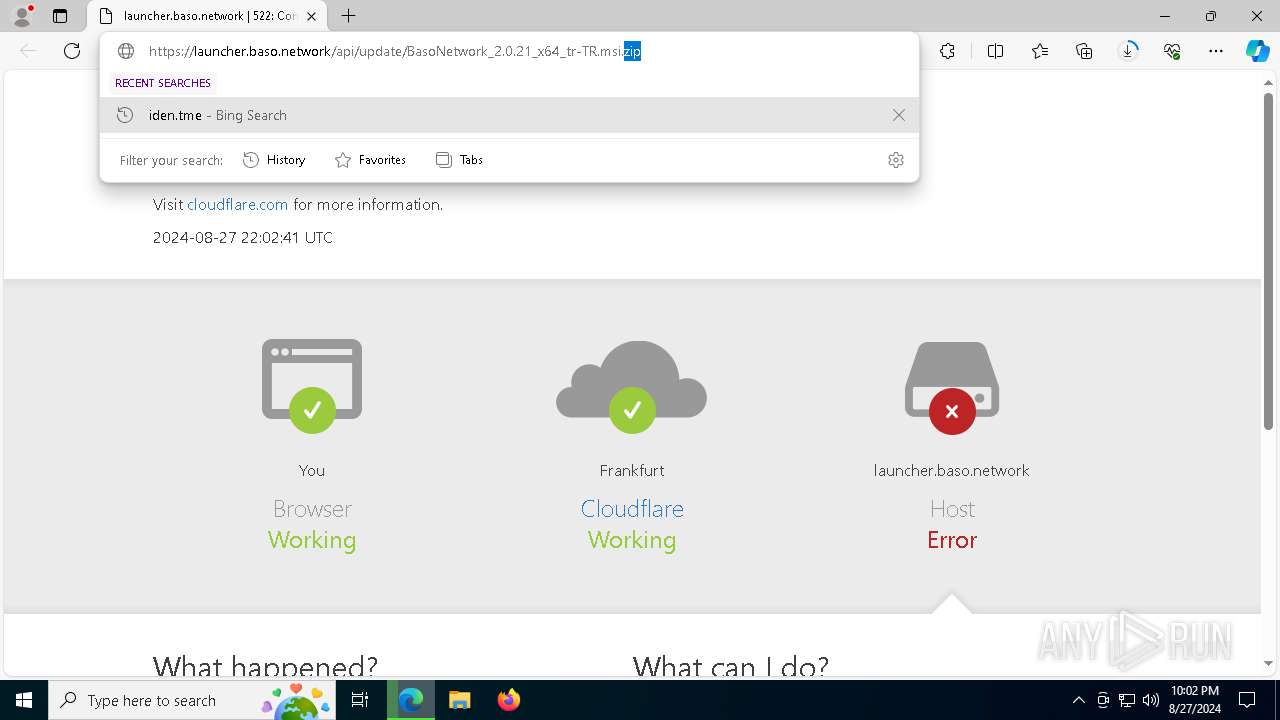Open the network tray icon
This screenshot has height=720, width=1280.
click(1127, 700)
